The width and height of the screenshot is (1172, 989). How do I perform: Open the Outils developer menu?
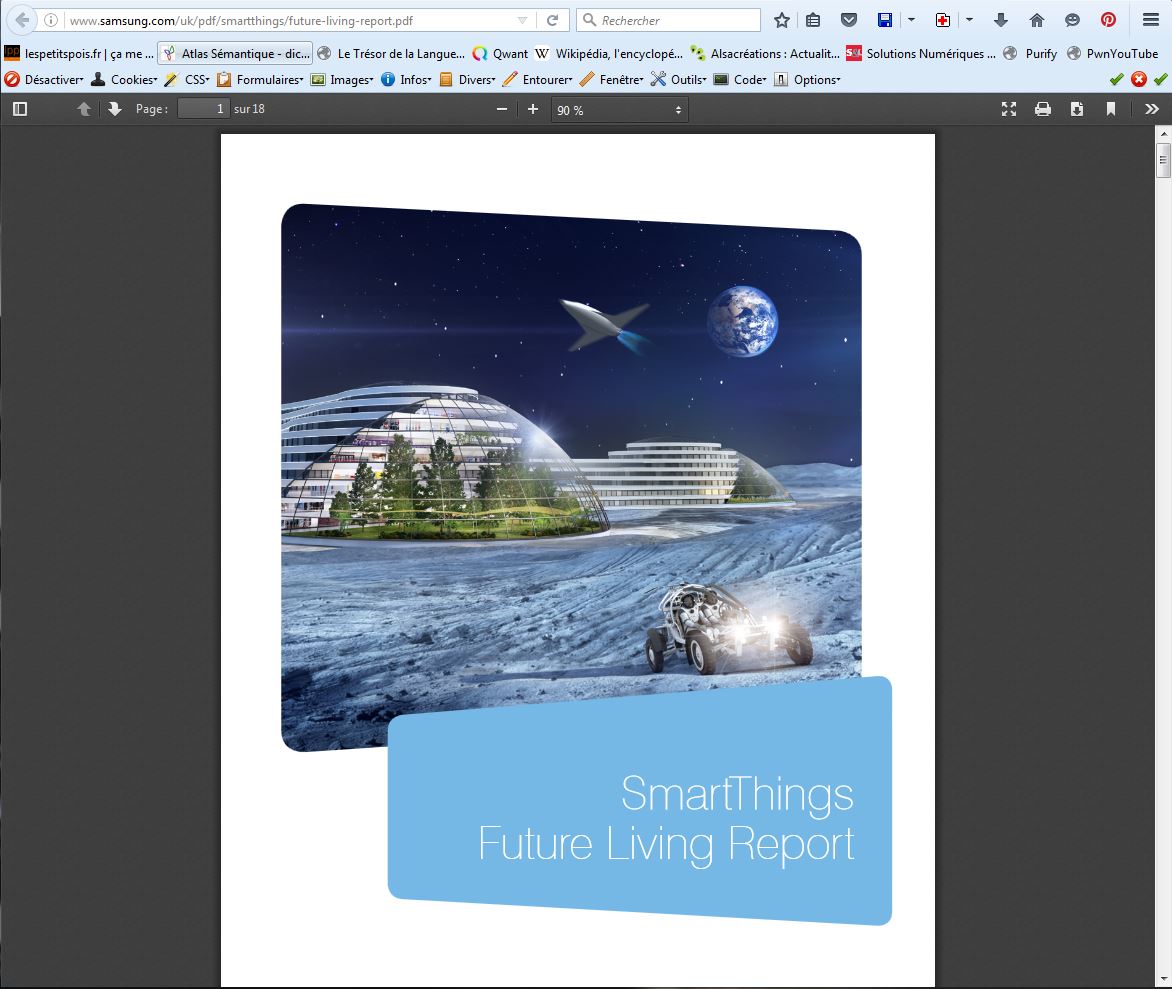coord(679,79)
